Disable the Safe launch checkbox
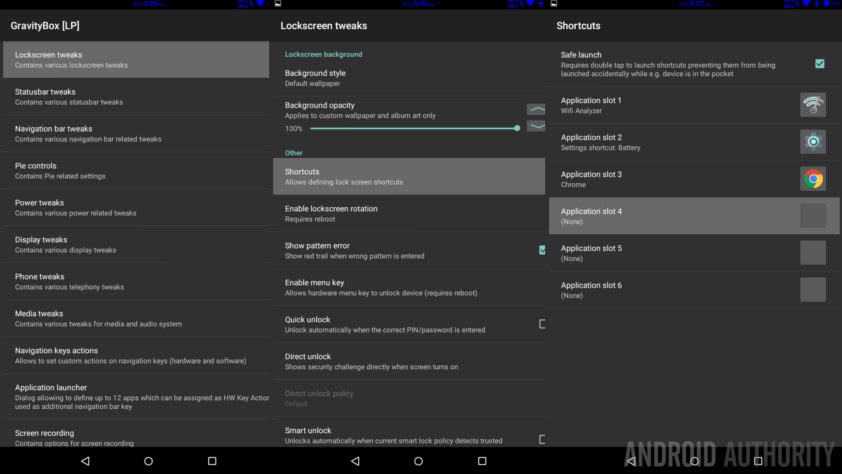The width and height of the screenshot is (842, 474). point(819,64)
